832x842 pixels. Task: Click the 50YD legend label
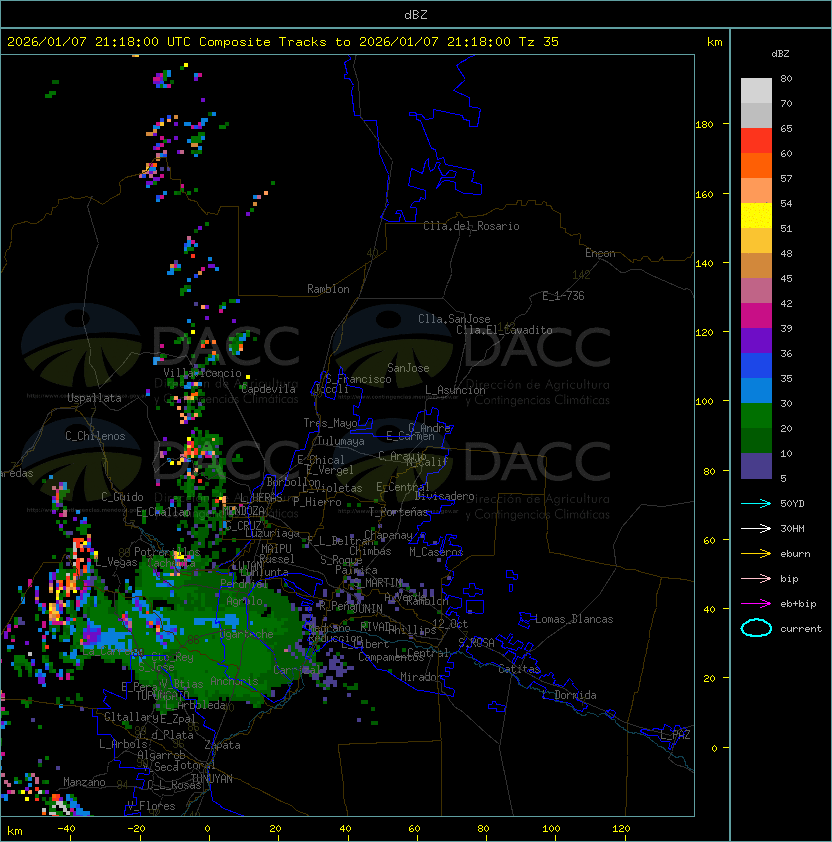click(792, 504)
